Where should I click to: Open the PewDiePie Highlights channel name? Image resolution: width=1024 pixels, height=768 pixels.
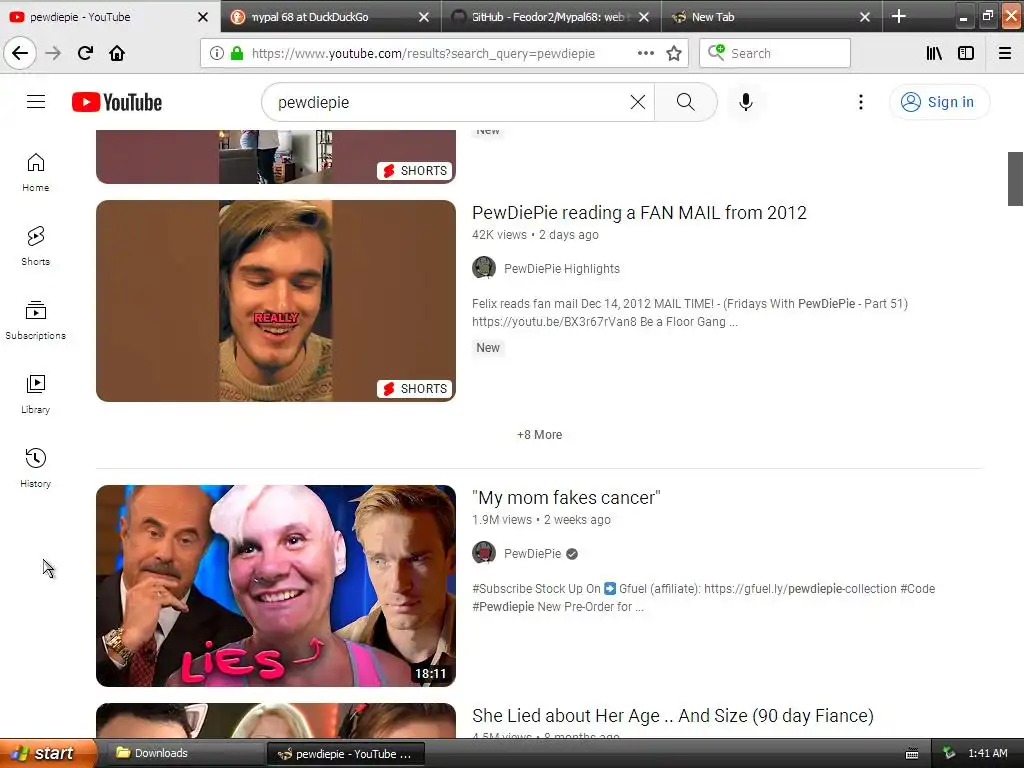[562, 268]
